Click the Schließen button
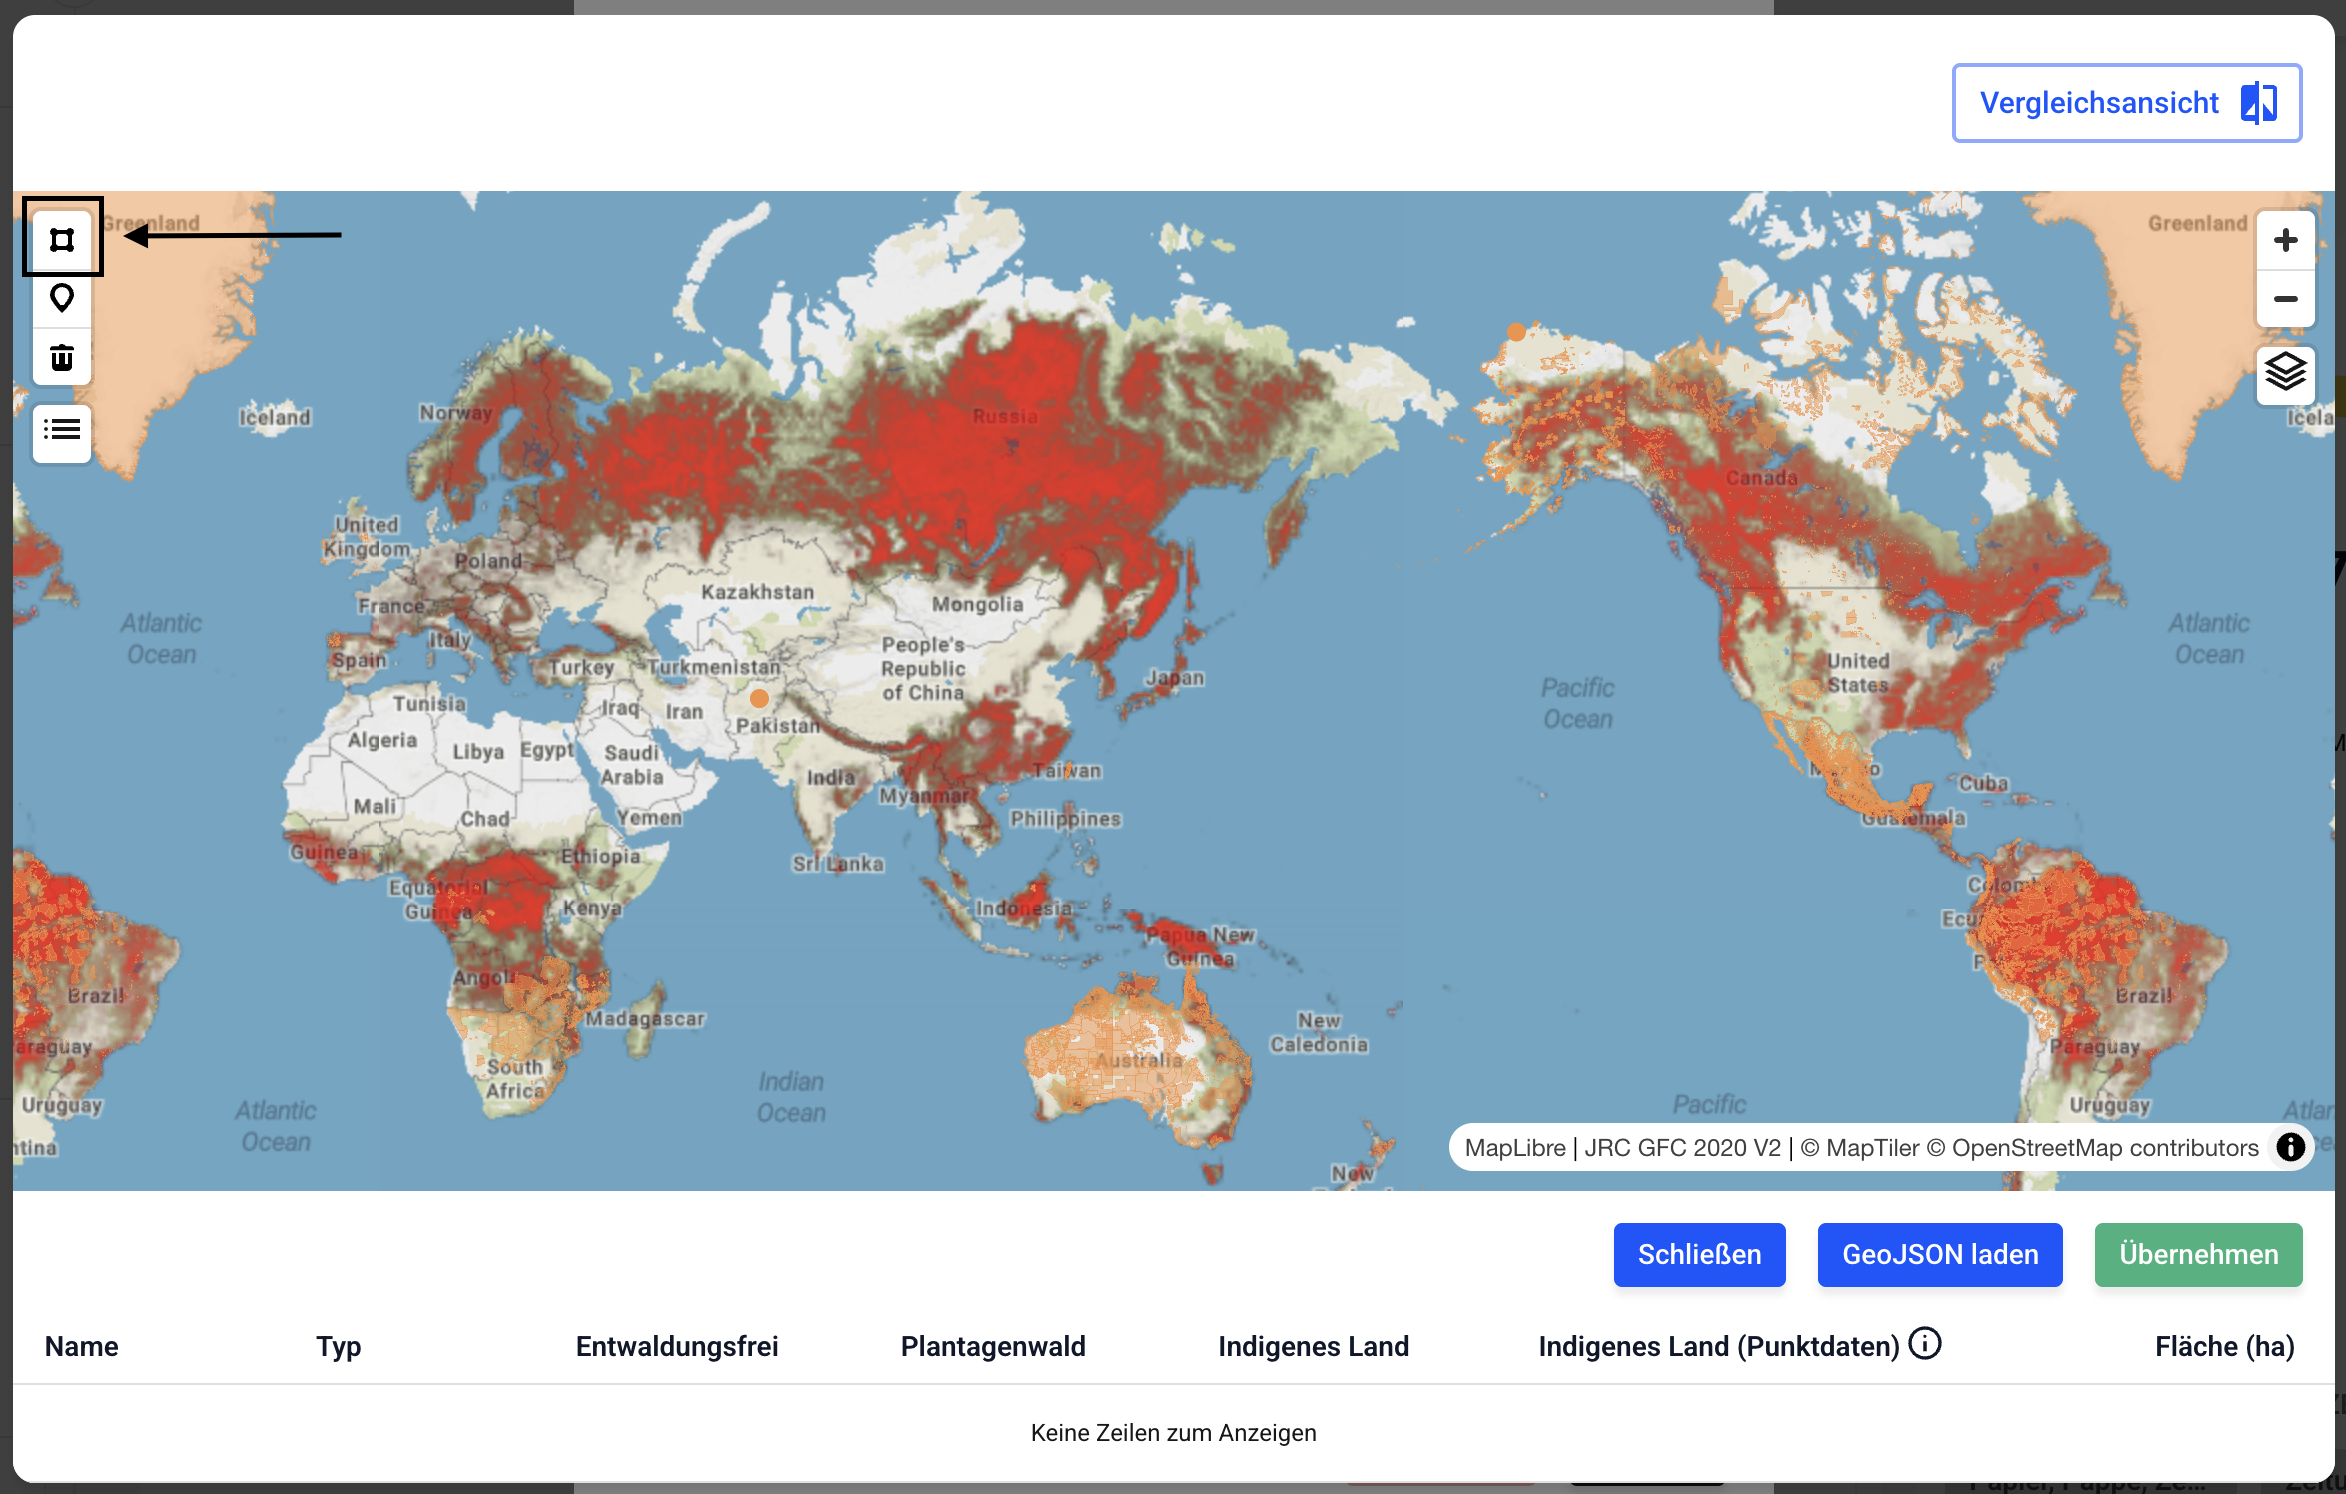This screenshot has width=2346, height=1494. (x=1699, y=1255)
